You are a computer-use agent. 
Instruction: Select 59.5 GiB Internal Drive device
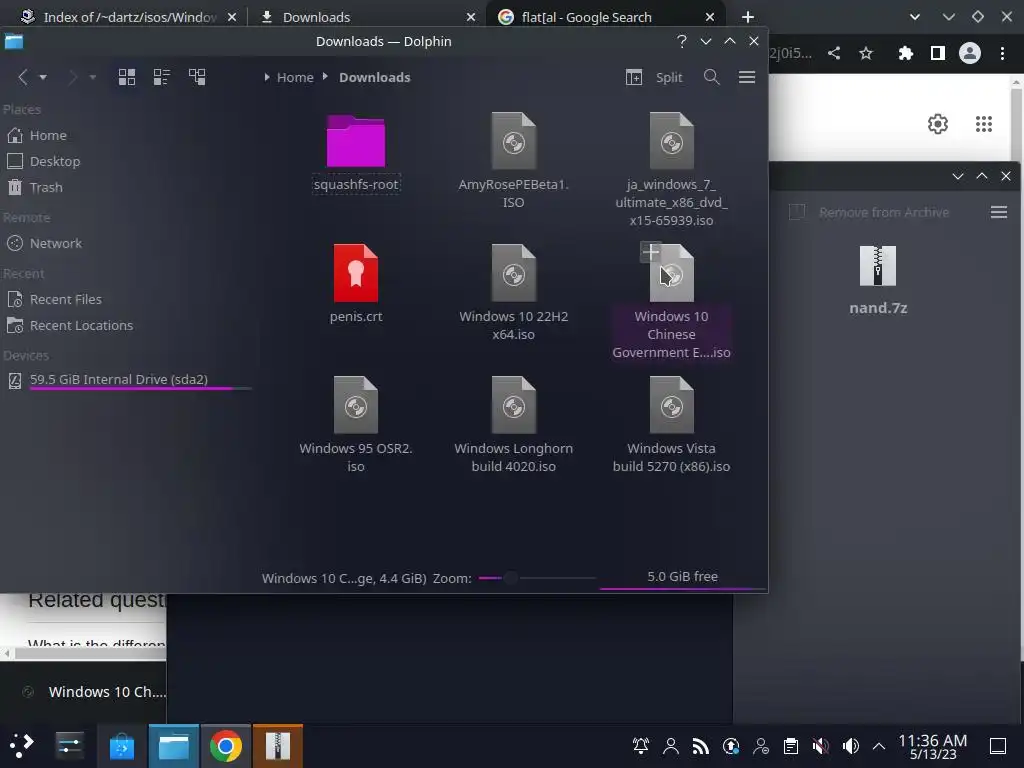127,379
